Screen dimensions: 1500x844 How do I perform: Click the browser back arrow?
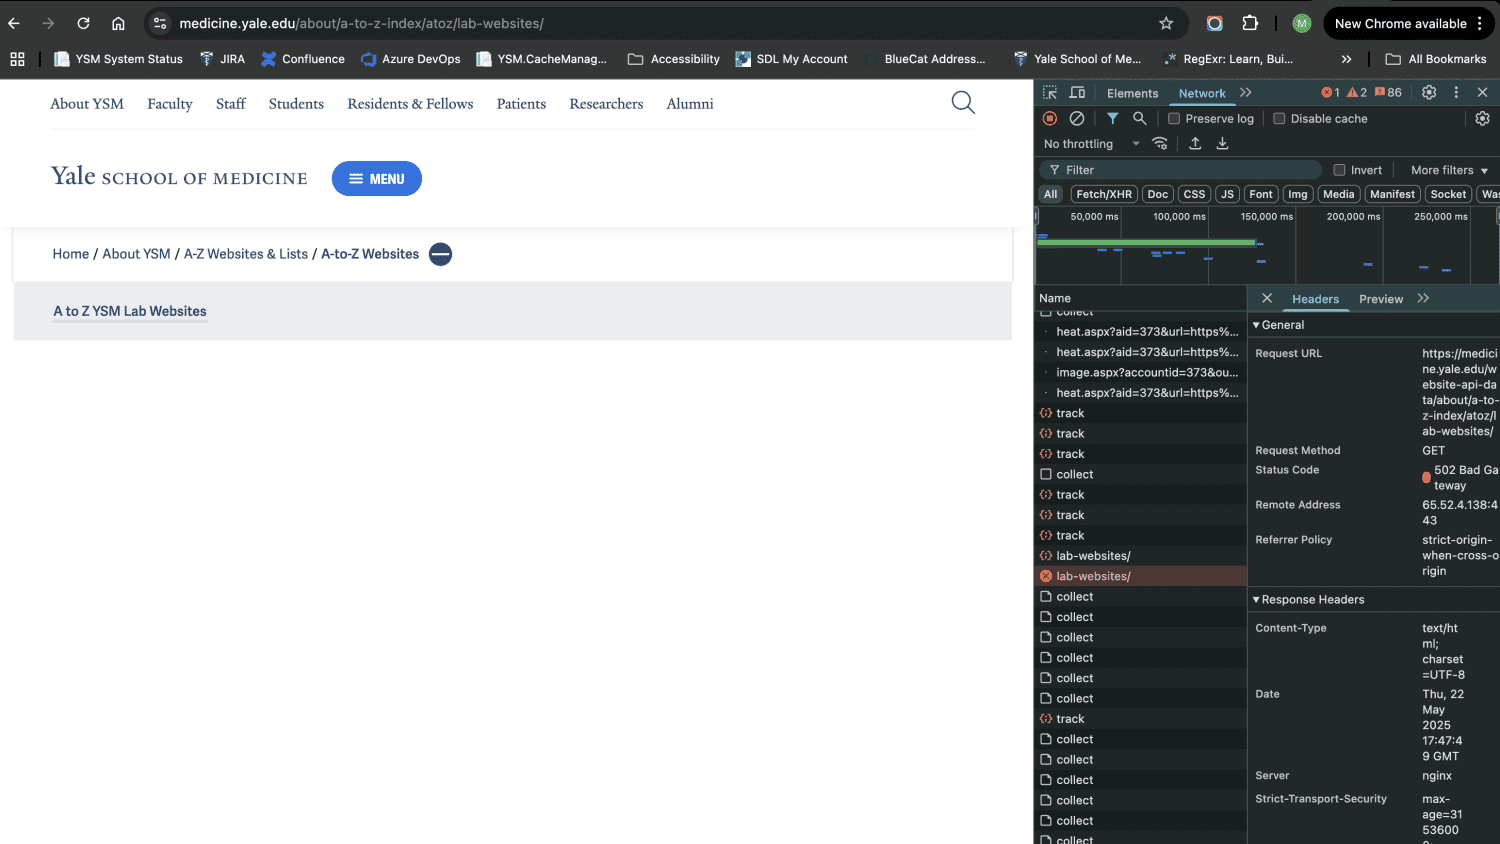tap(14, 23)
